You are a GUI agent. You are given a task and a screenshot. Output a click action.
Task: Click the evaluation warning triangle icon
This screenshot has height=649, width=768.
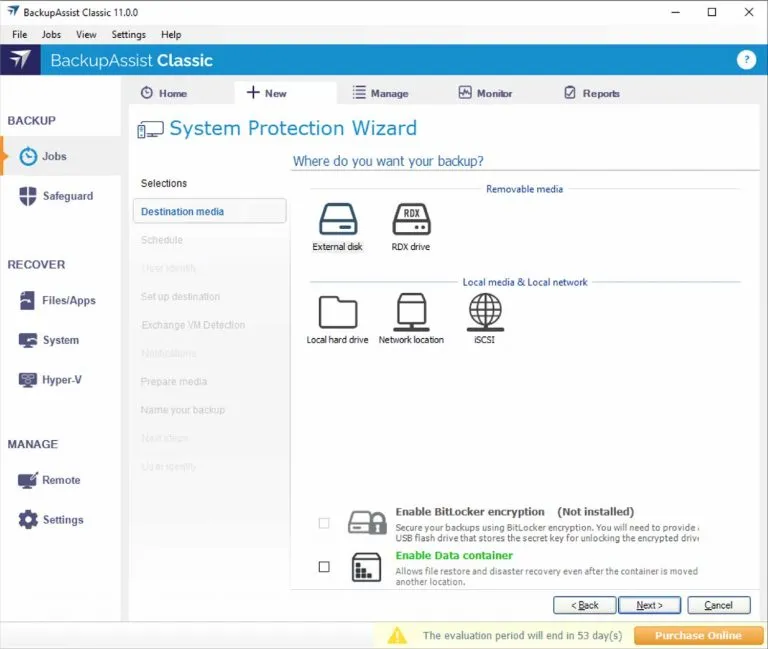(397, 635)
